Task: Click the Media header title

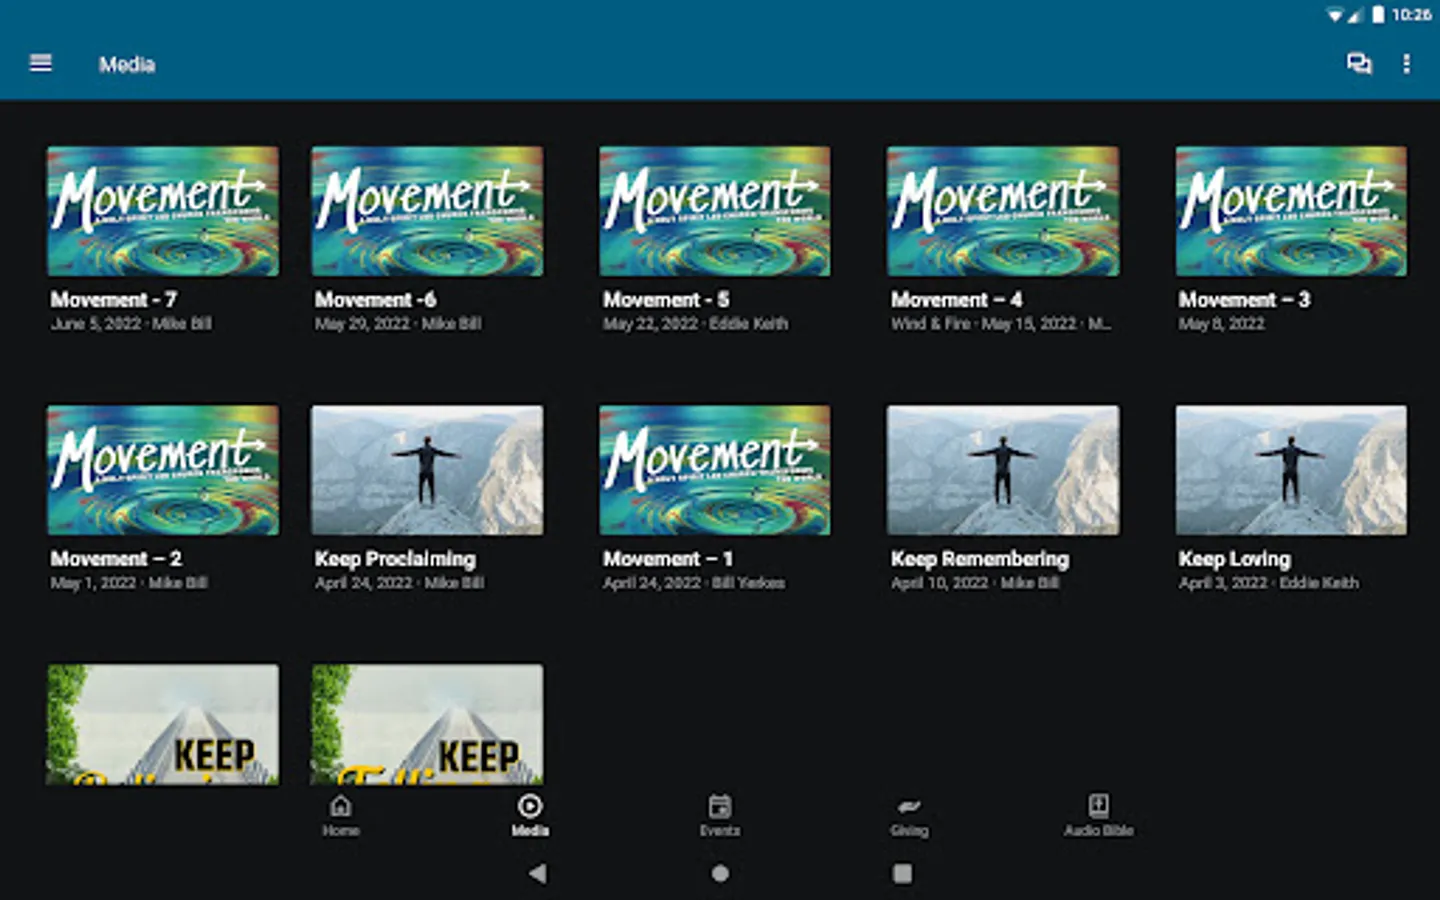Action: 127,65
